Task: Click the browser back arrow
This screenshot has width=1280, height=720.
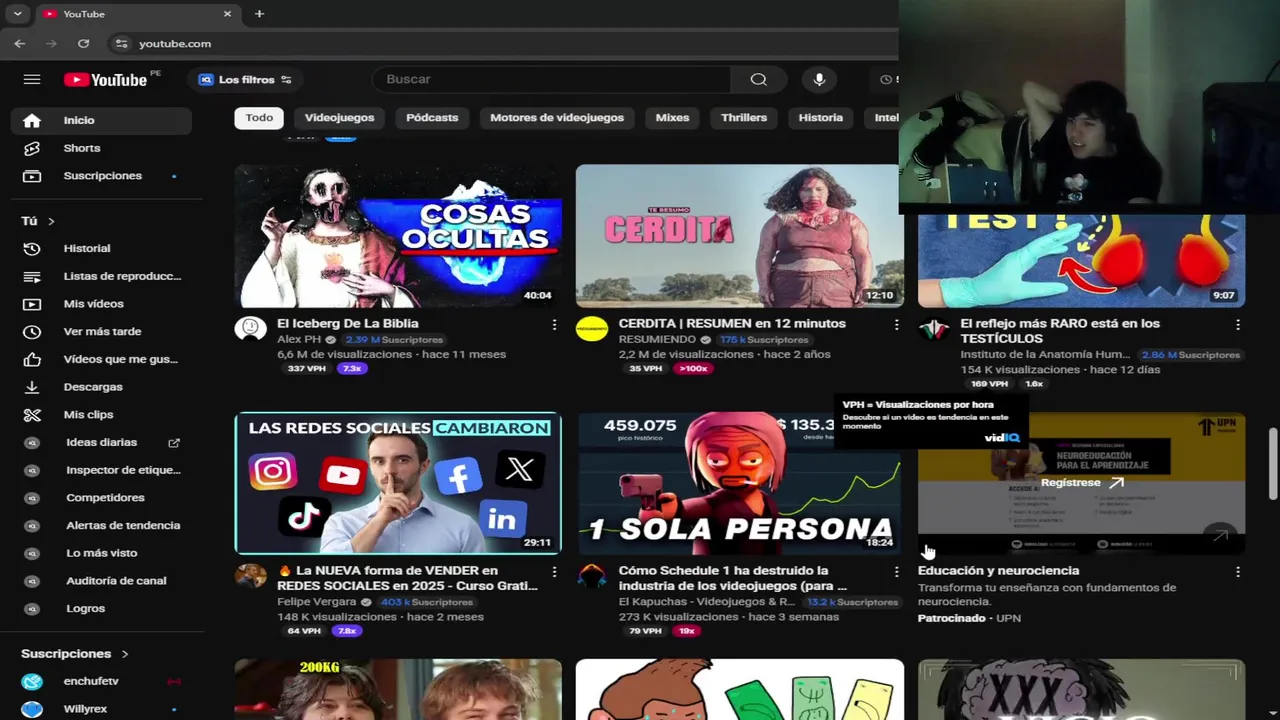Action: click(x=20, y=43)
